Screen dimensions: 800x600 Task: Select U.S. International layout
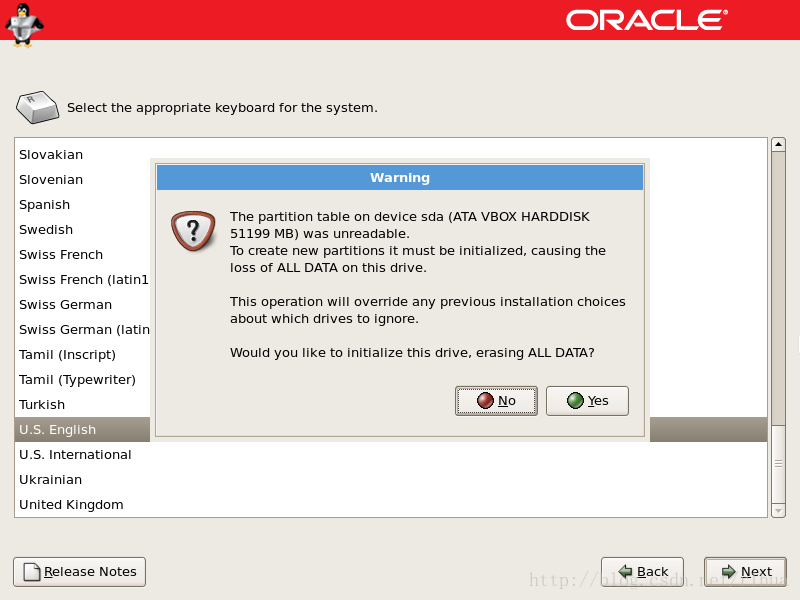click(391, 455)
